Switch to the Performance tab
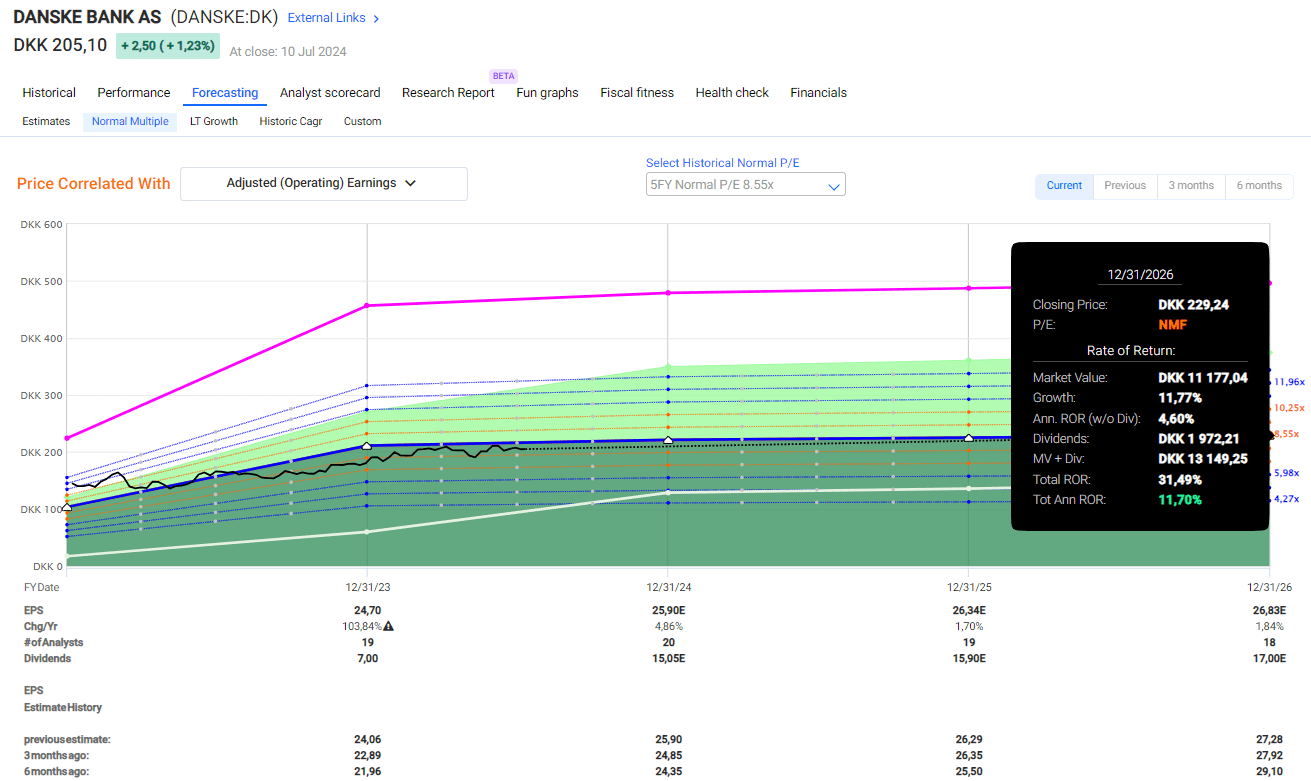The height and width of the screenshot is (781, 1311). coord(133,92)
